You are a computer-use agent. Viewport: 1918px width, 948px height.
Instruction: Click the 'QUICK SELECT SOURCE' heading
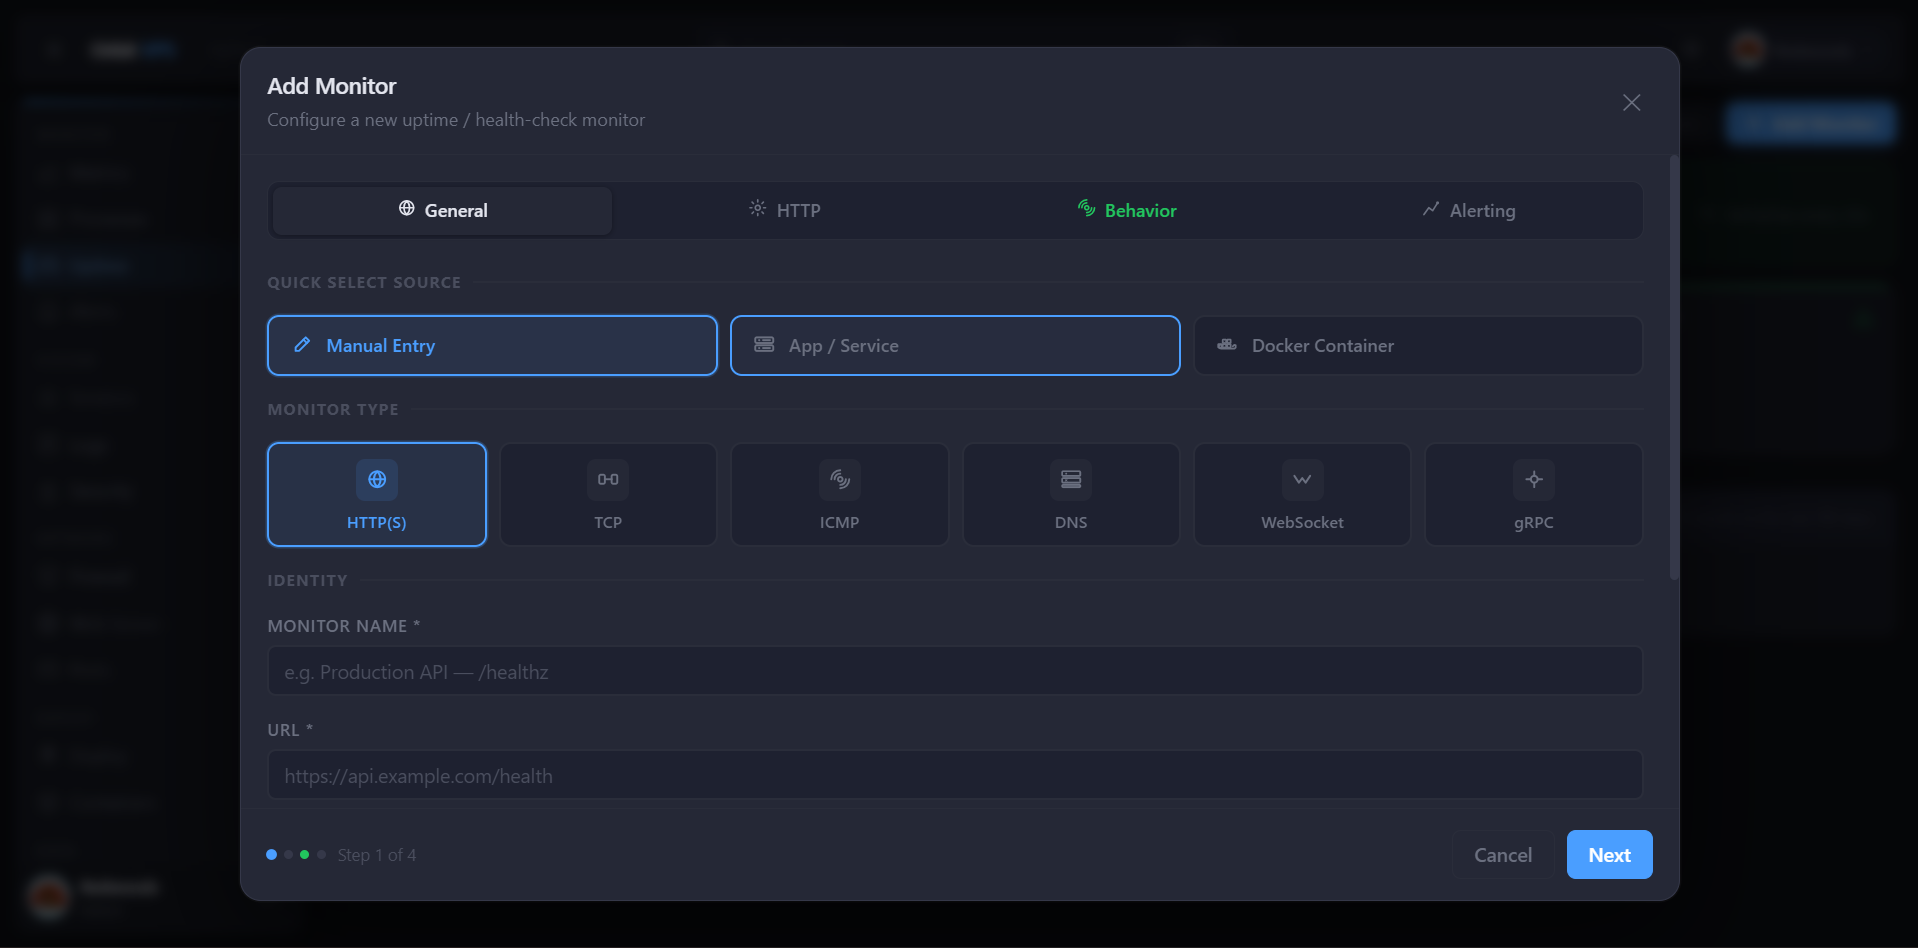364,282
